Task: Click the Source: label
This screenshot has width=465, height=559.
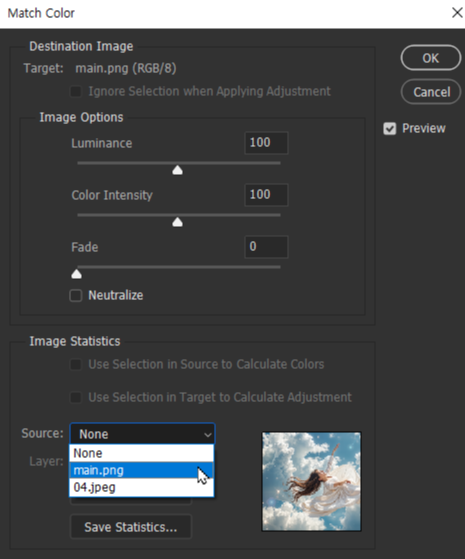Action: (x=42, y=434)
